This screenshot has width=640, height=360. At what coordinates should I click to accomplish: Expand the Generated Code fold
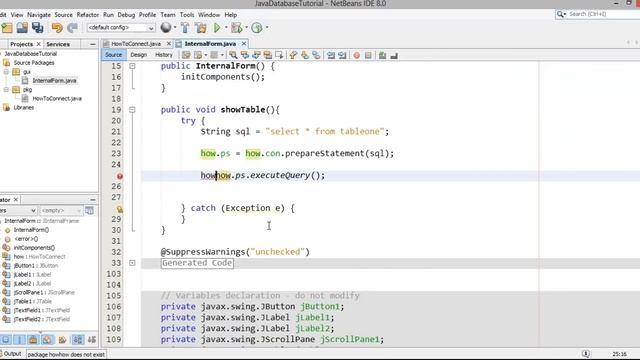tap(132, 263)
